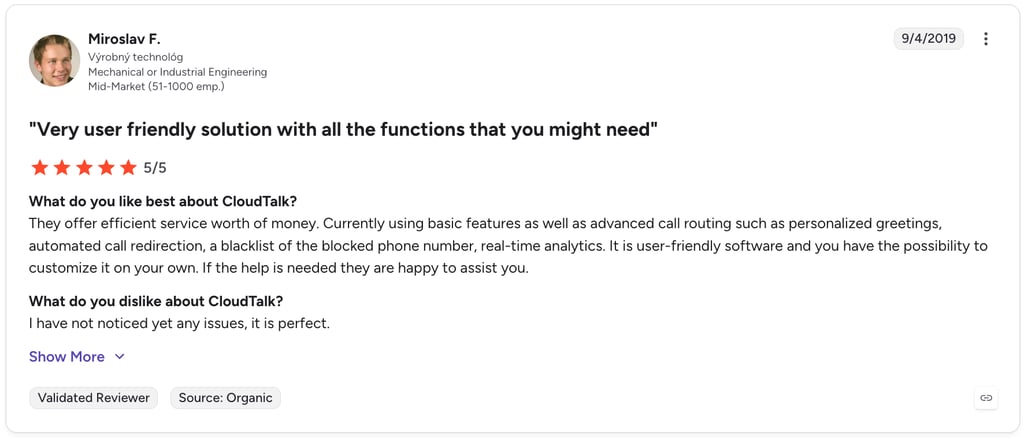The height and width of the screenshot is (439, 1024).
Task: Click the fifth rating star
Action: pos(128,168)
